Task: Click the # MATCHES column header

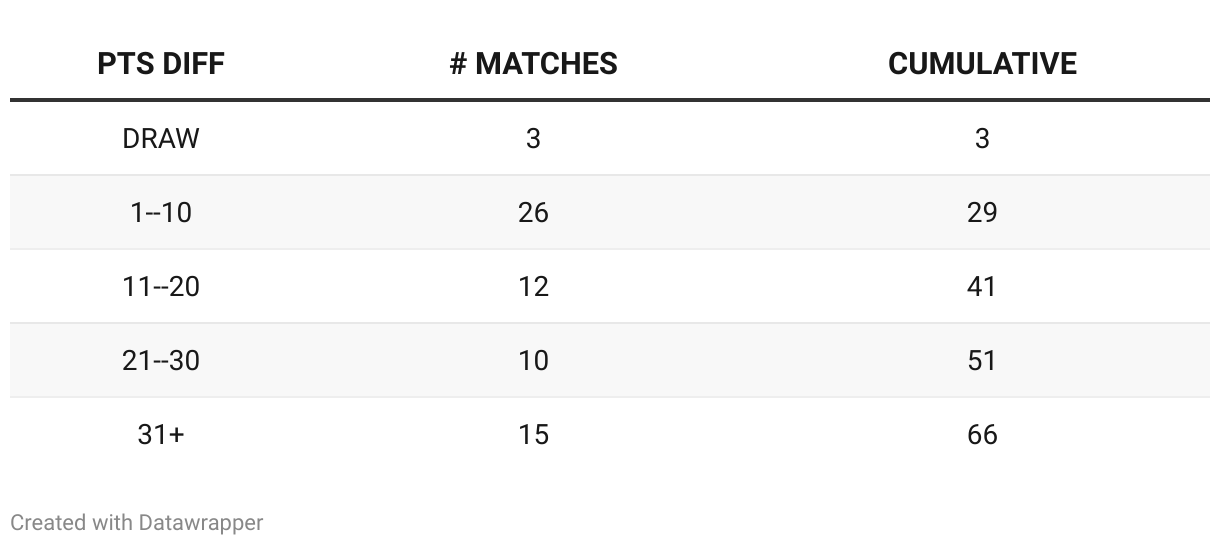Action: click(x=533, y=64)
